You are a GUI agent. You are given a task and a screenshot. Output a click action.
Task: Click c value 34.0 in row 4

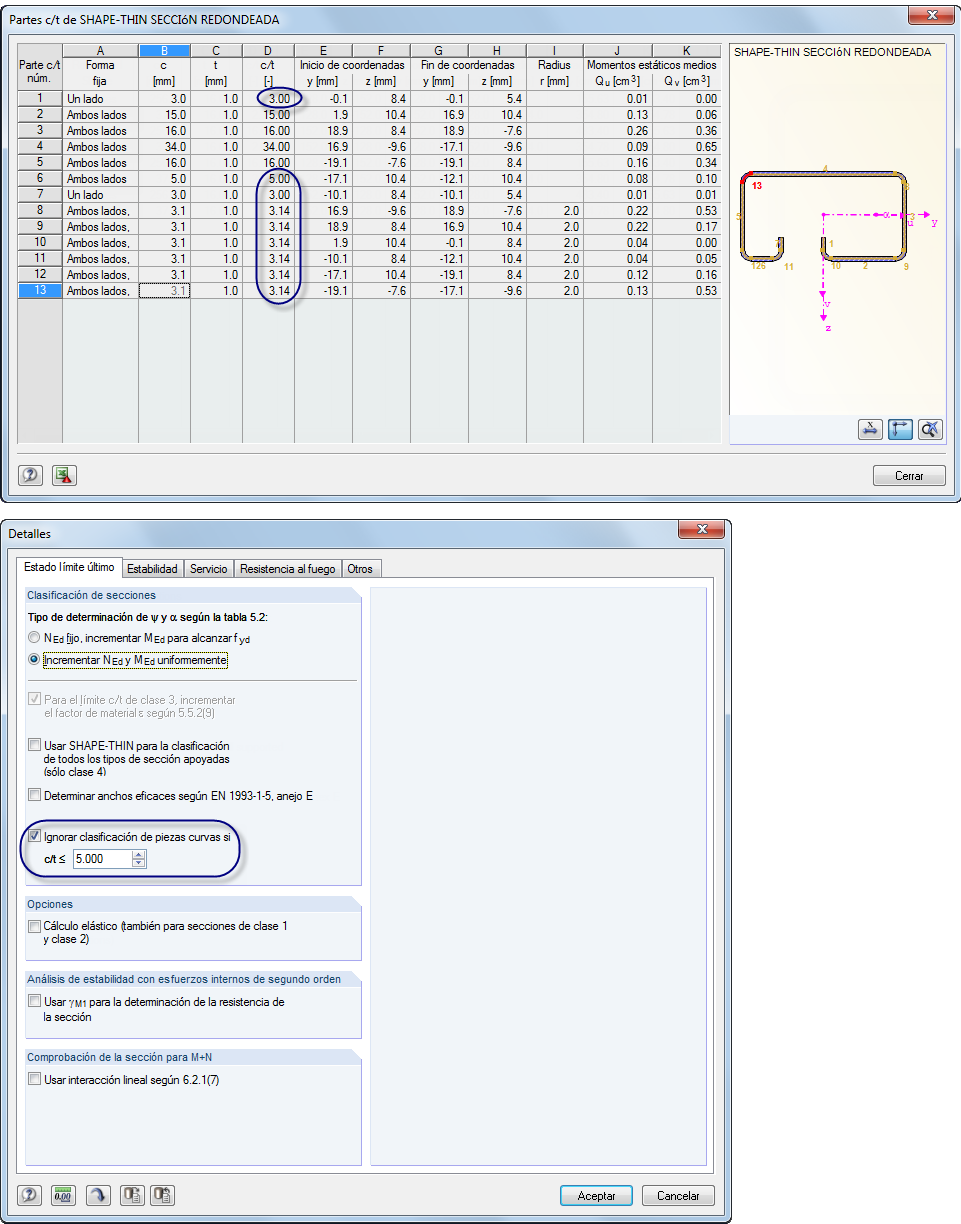[164, 147]
